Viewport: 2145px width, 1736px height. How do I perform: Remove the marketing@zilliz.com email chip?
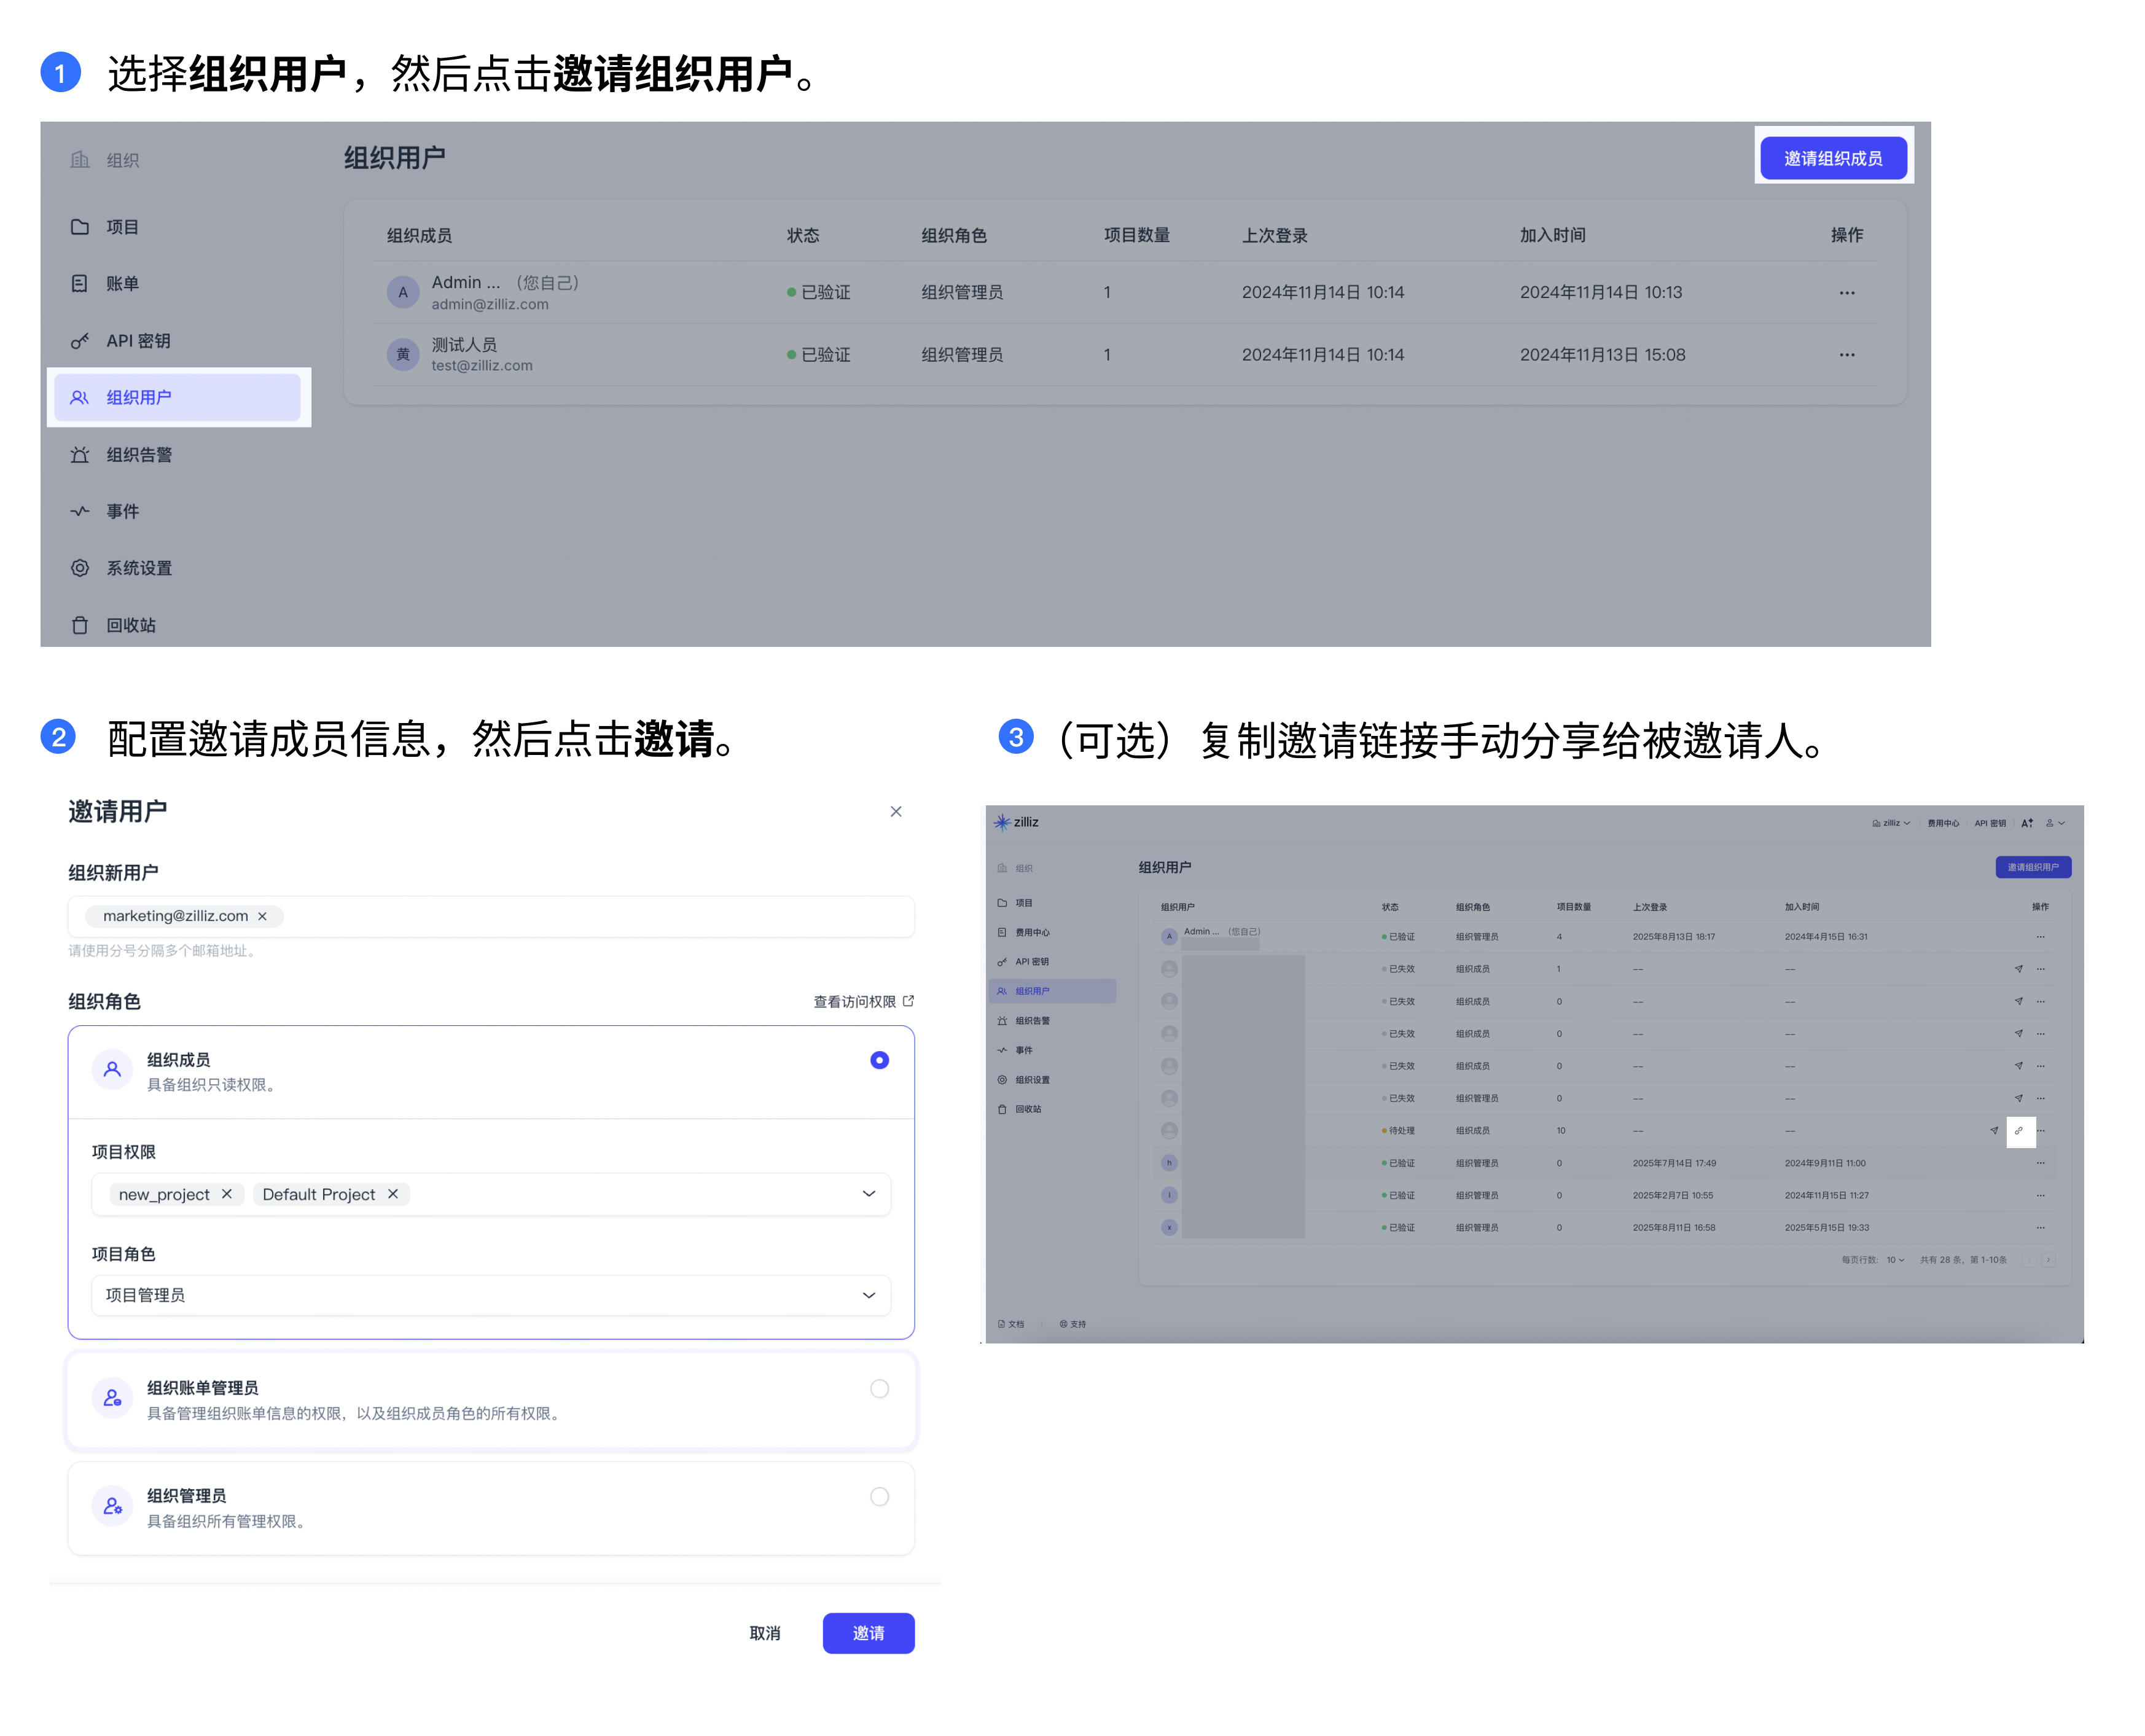click(262, 916)
